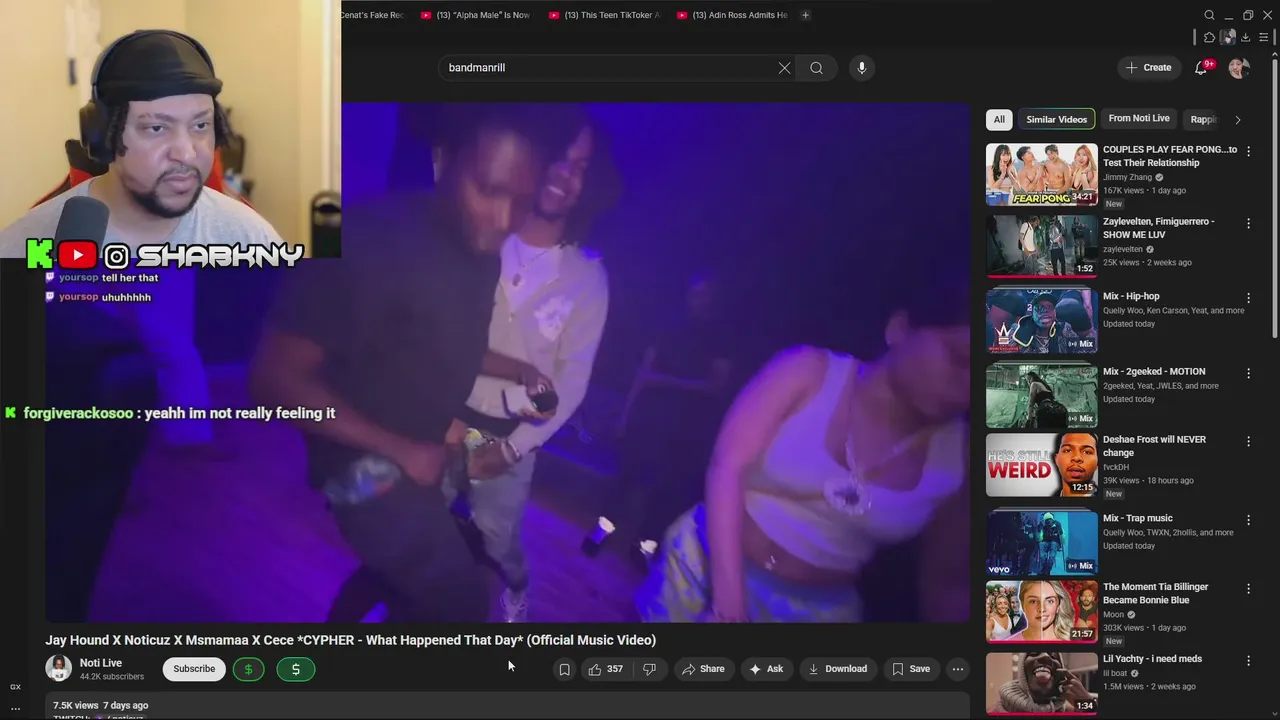Open the Noti Live channel name link

pyautogui.click(x=101, y=663)
